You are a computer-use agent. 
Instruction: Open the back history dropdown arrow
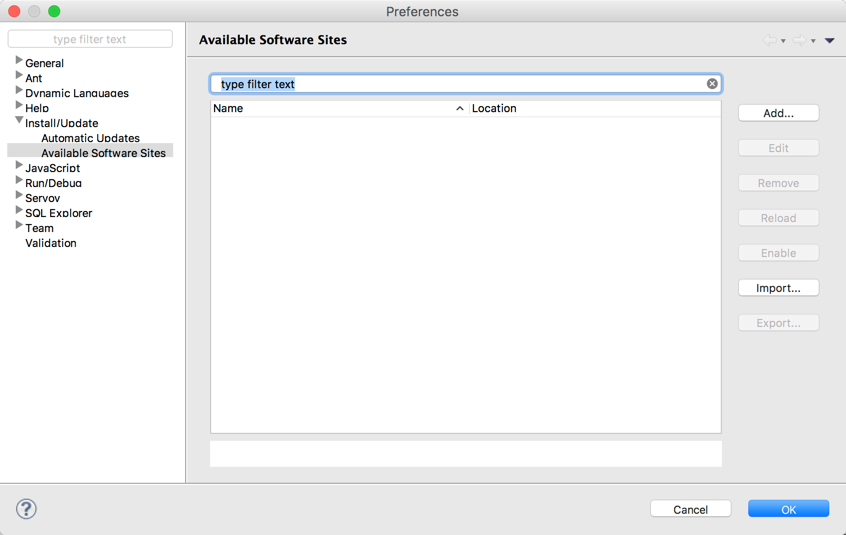point(783,41)
